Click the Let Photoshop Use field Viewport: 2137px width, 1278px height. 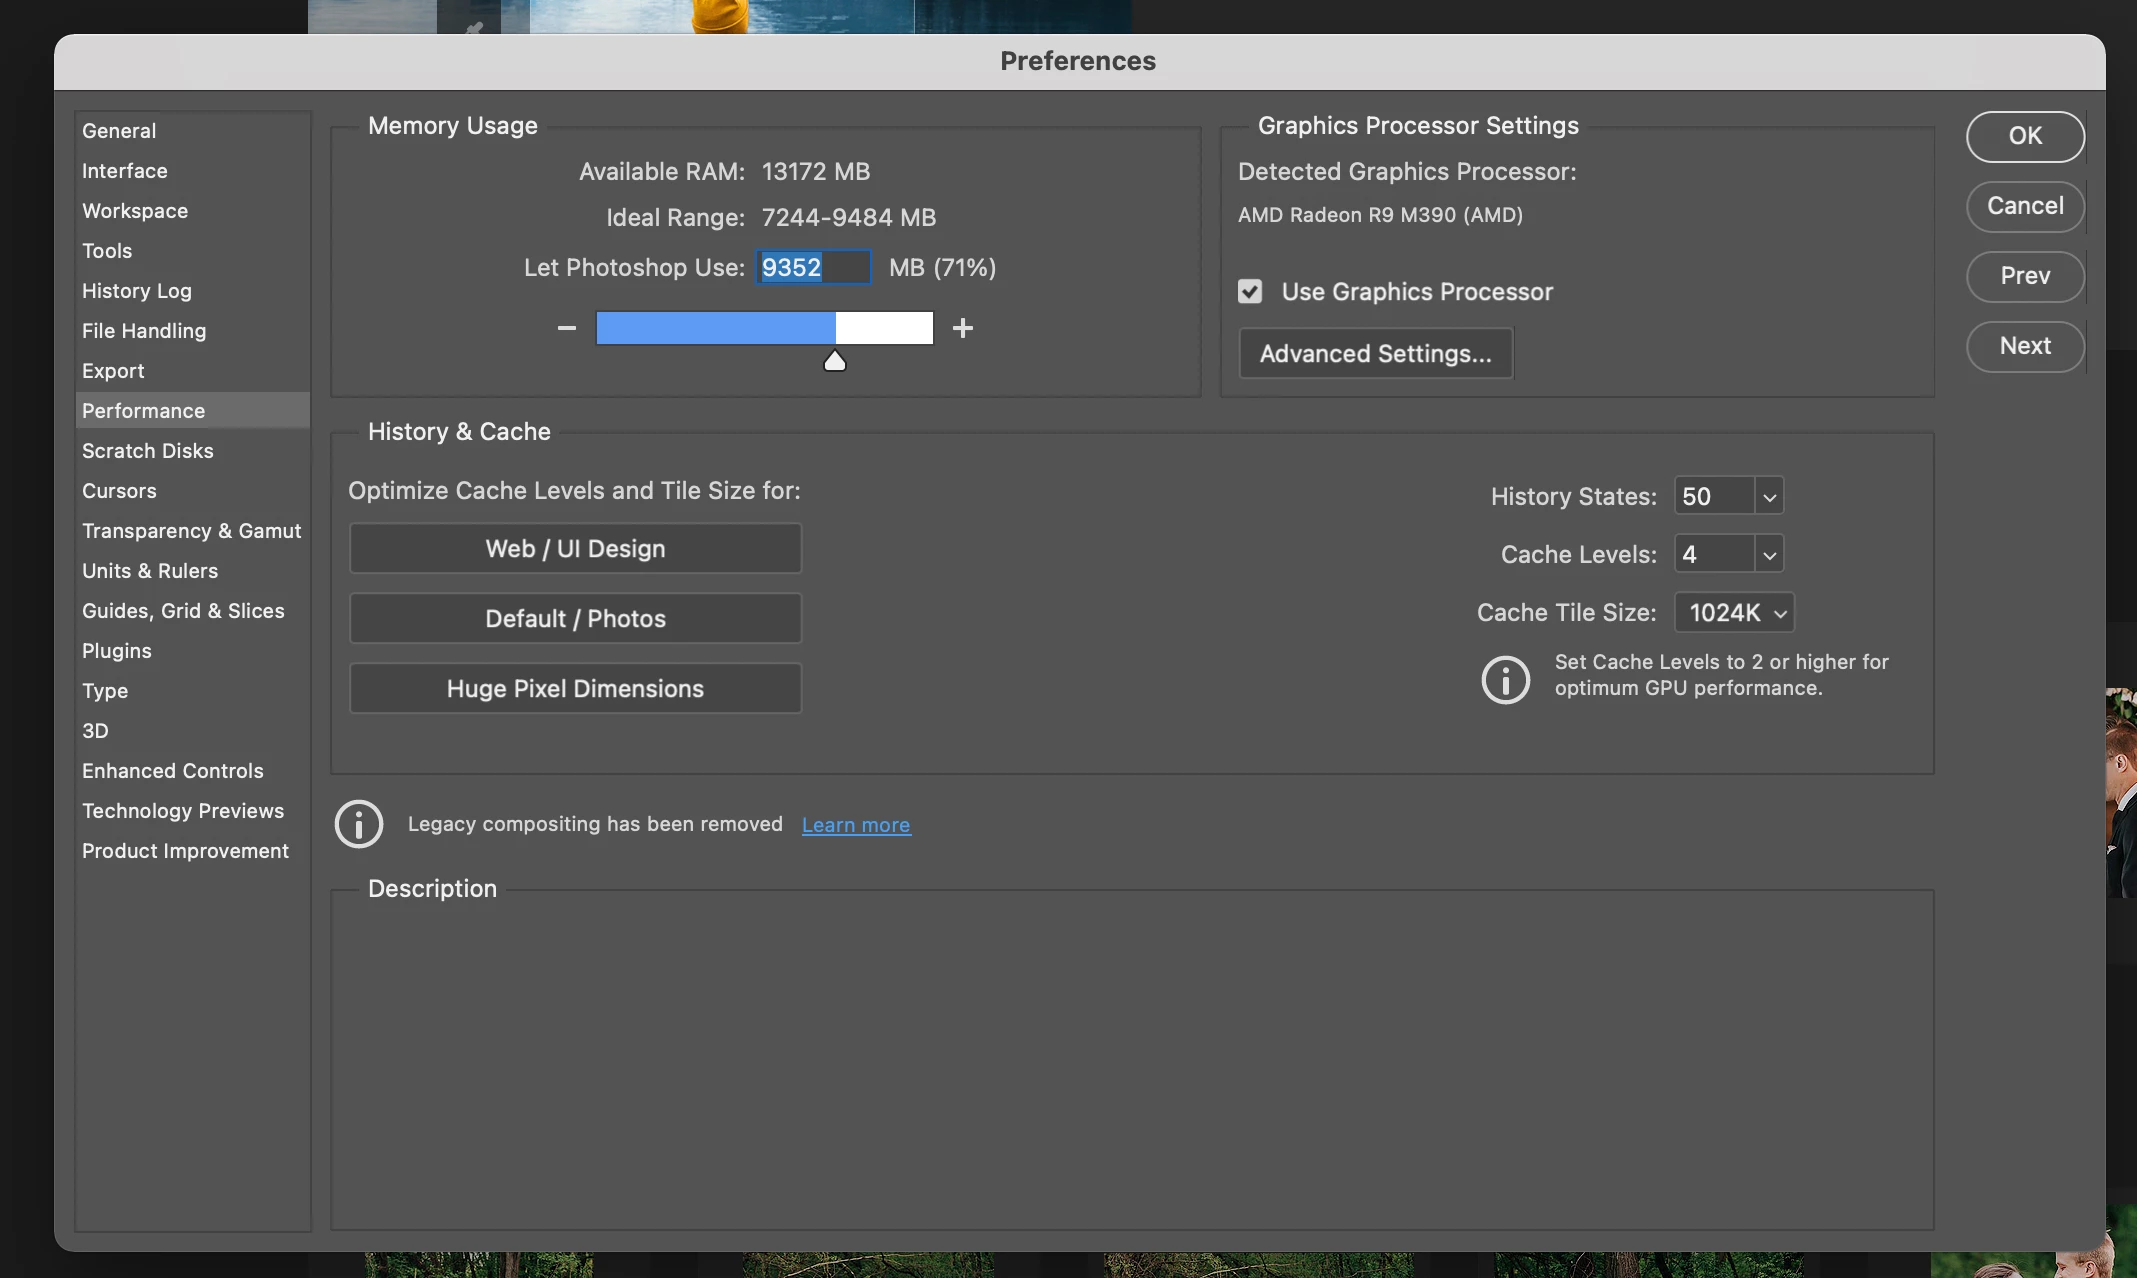coord(812,267)
